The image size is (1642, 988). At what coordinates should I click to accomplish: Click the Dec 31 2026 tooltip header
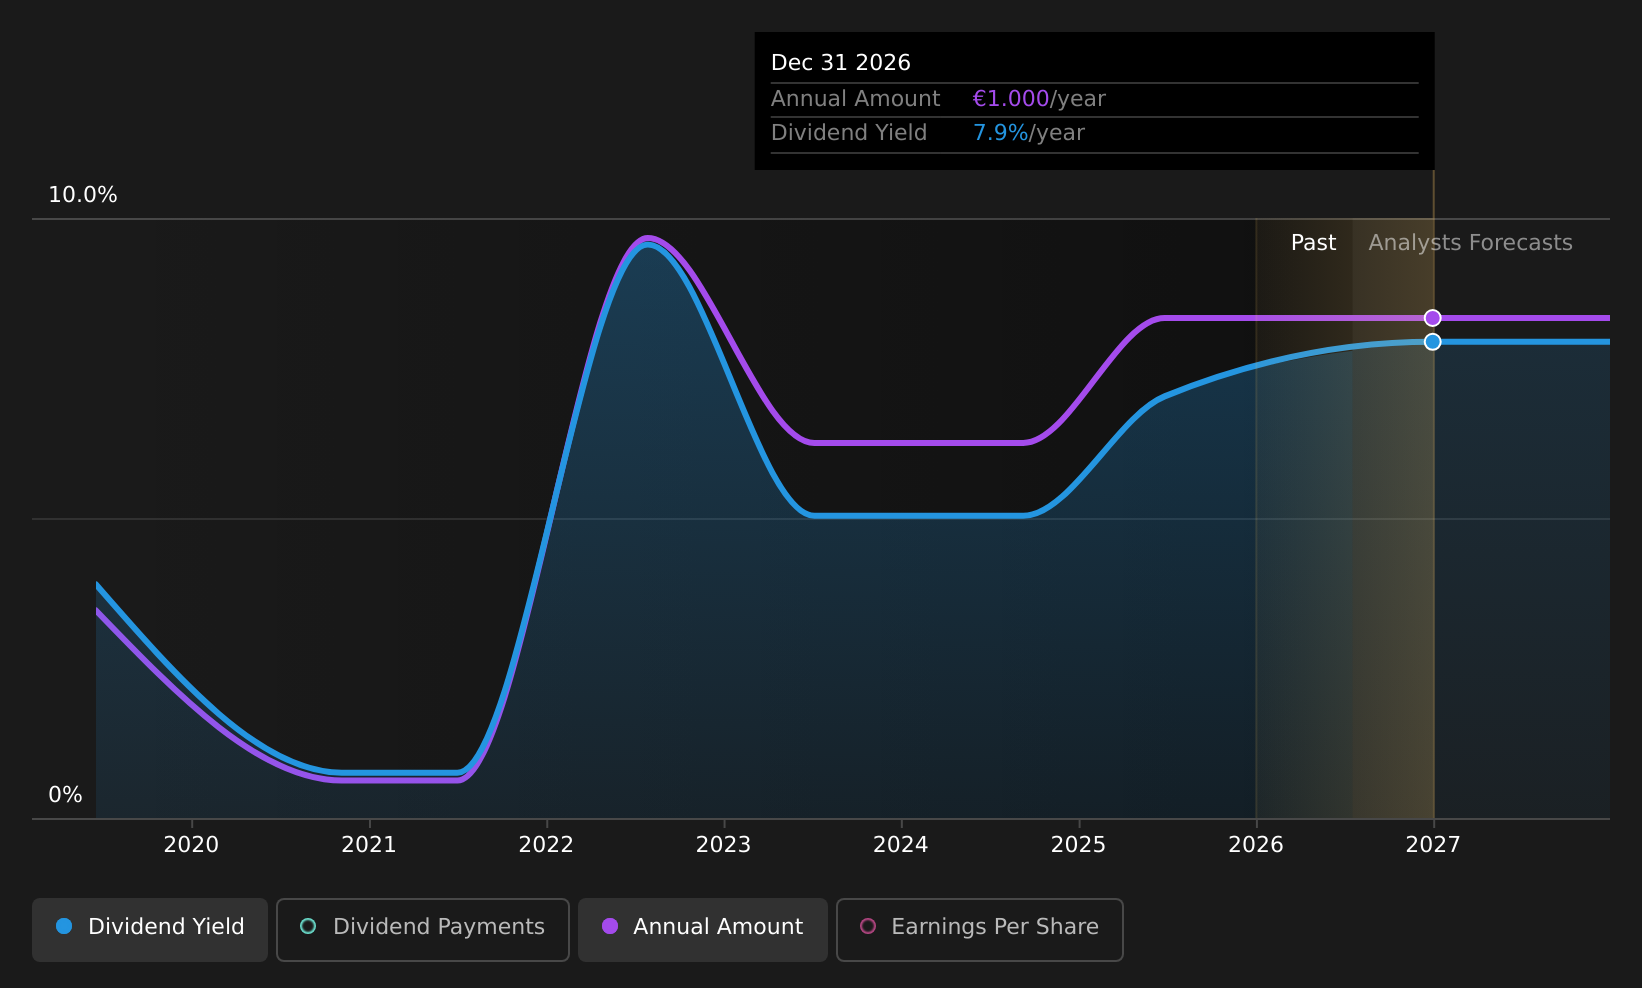click(841, 63)
